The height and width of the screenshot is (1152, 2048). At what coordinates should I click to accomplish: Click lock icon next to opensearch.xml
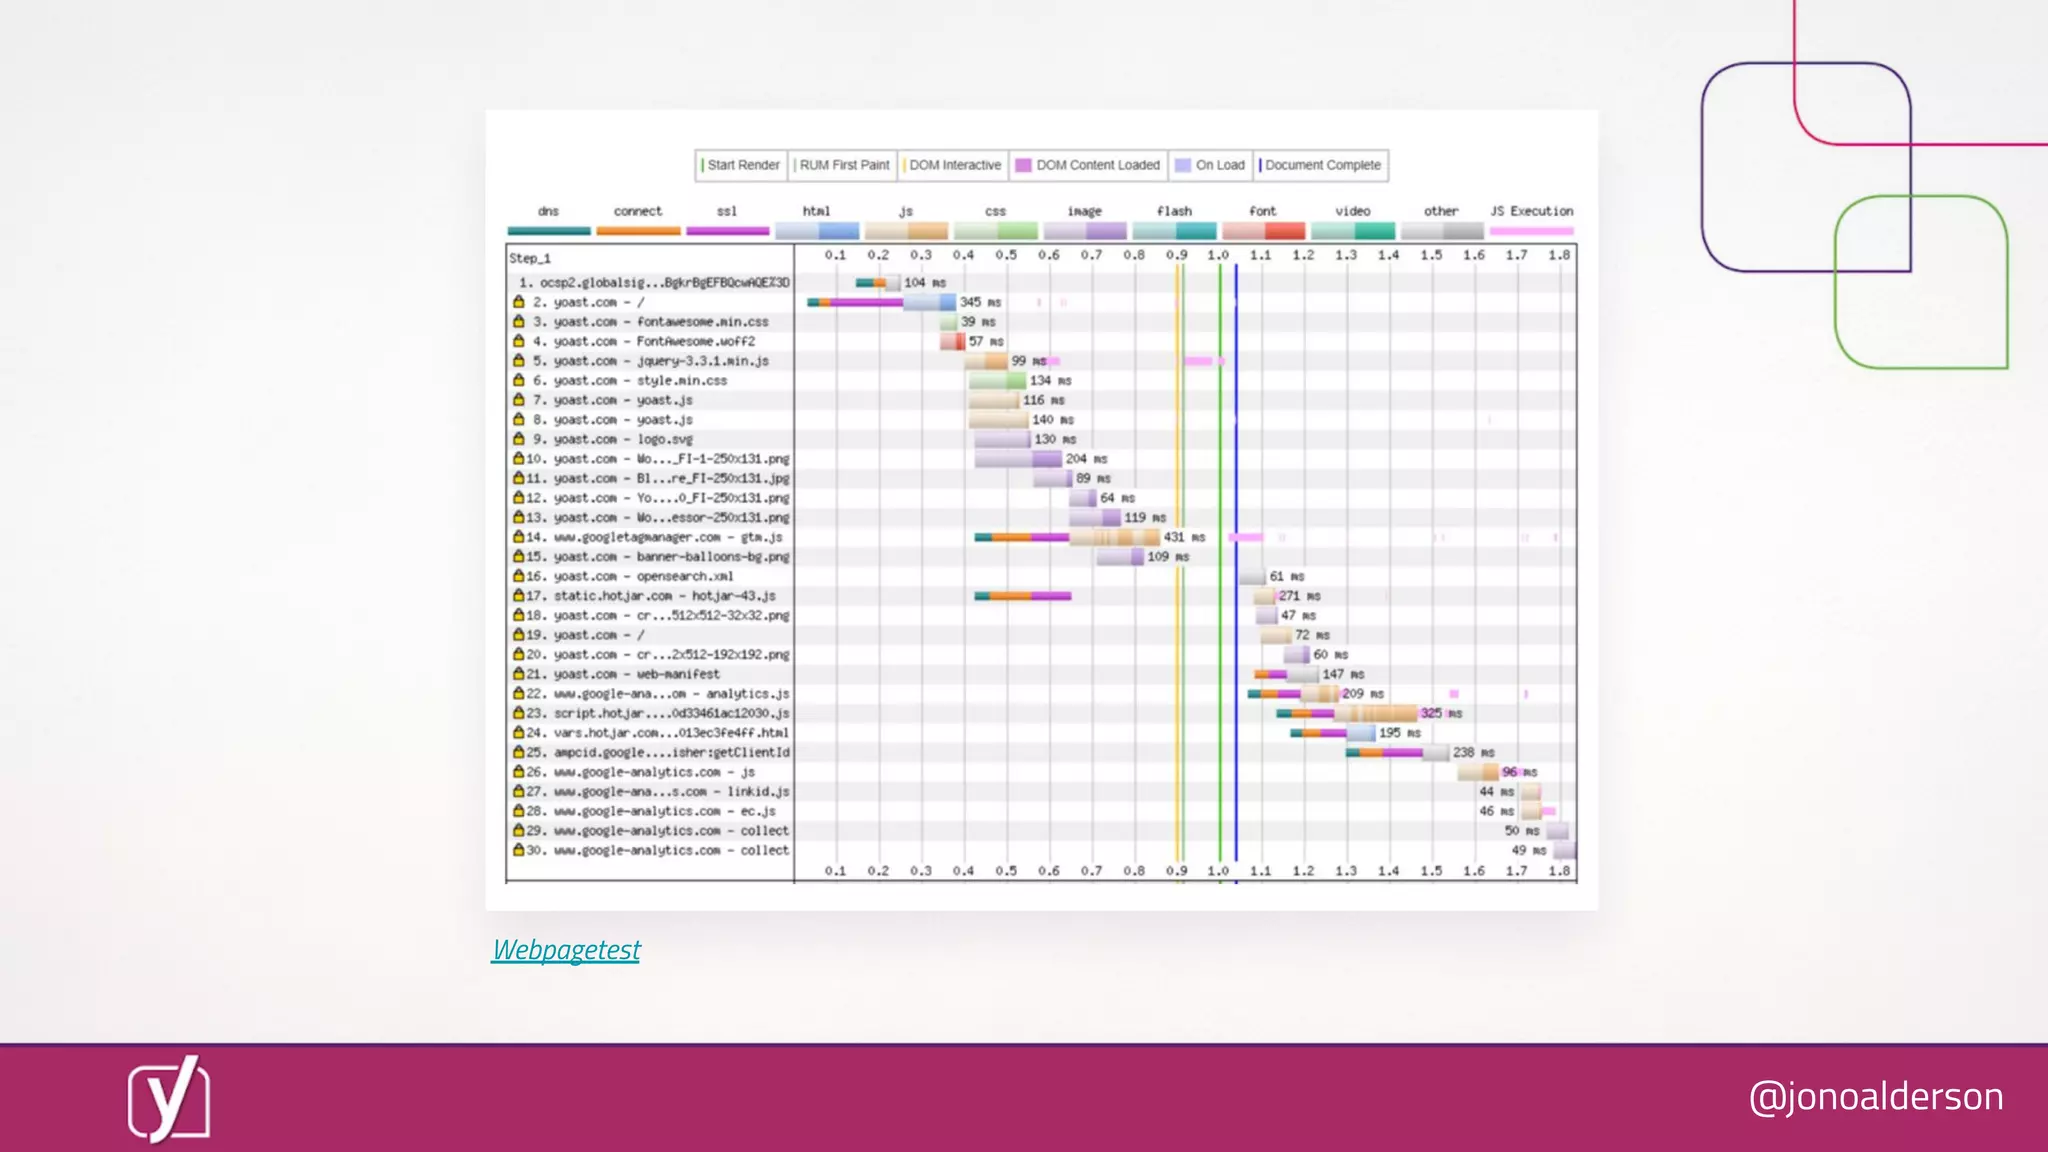pos(518,576)
